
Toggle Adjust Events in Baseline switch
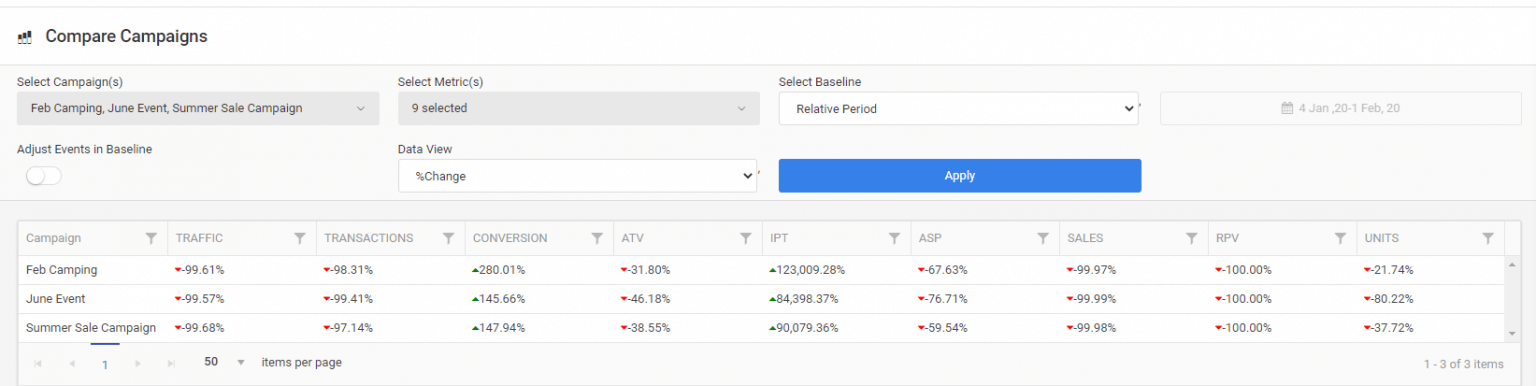(x=44, y=176)
